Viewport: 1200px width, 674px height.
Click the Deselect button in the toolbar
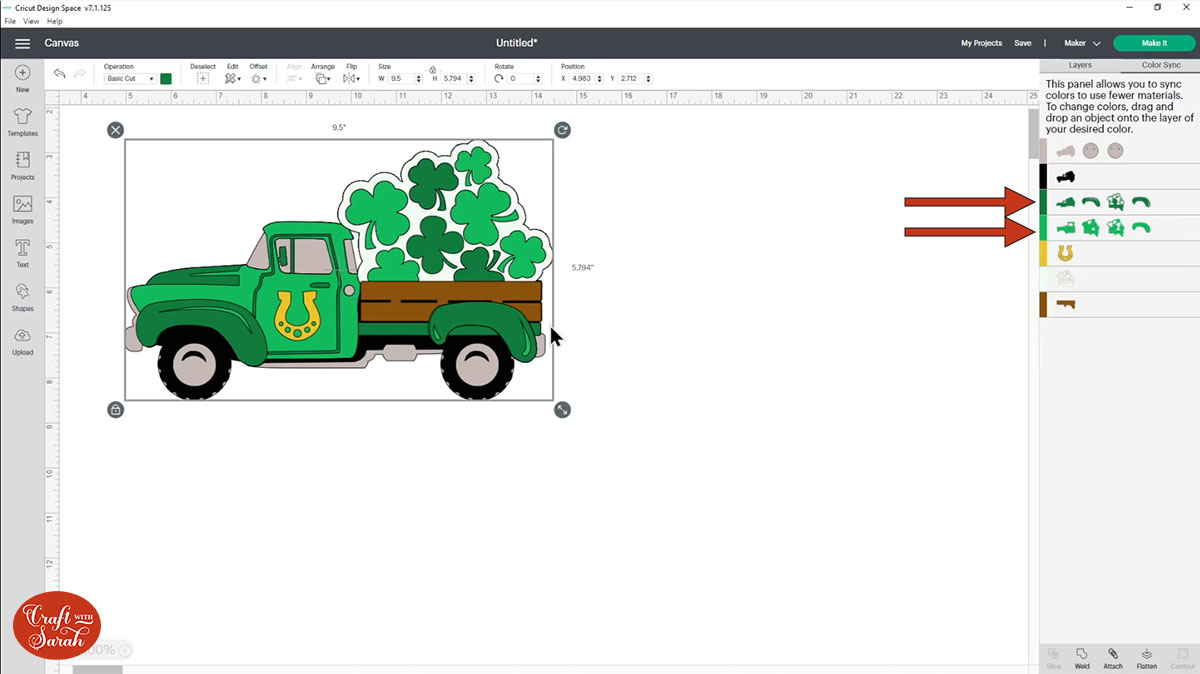click(x=203, y=78)
